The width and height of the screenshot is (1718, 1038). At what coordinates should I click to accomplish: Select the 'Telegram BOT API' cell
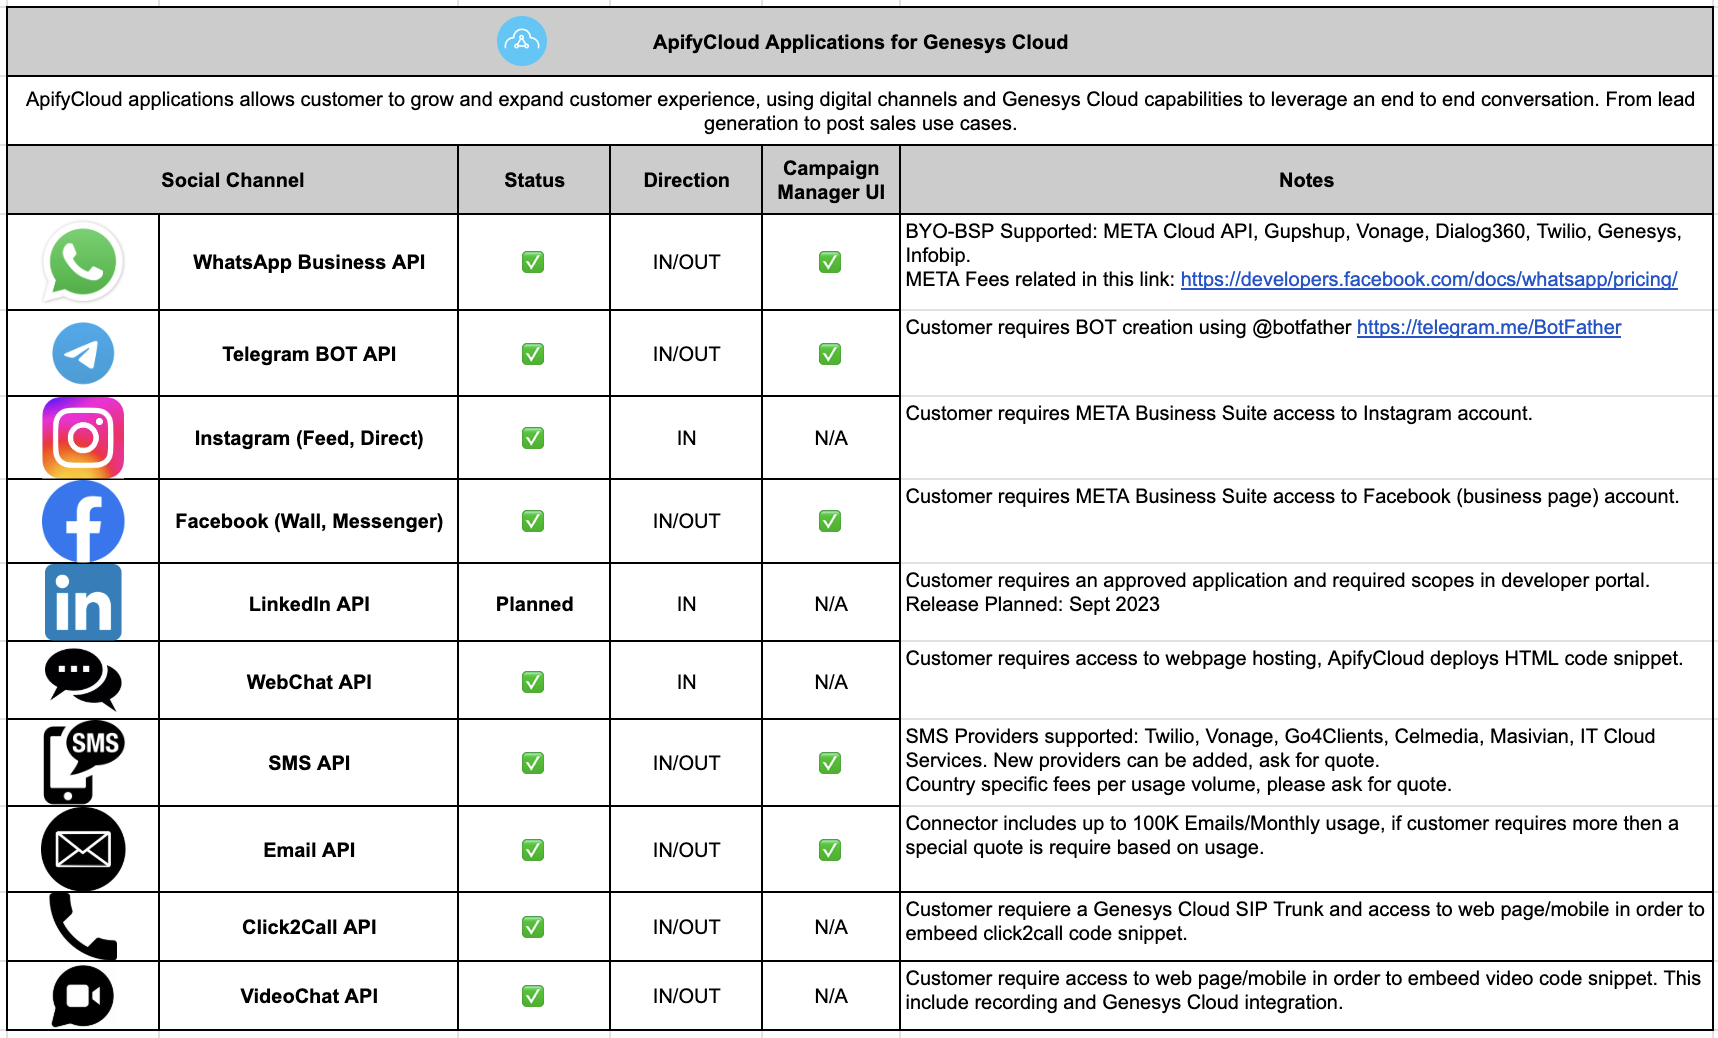tap(309, 354)
